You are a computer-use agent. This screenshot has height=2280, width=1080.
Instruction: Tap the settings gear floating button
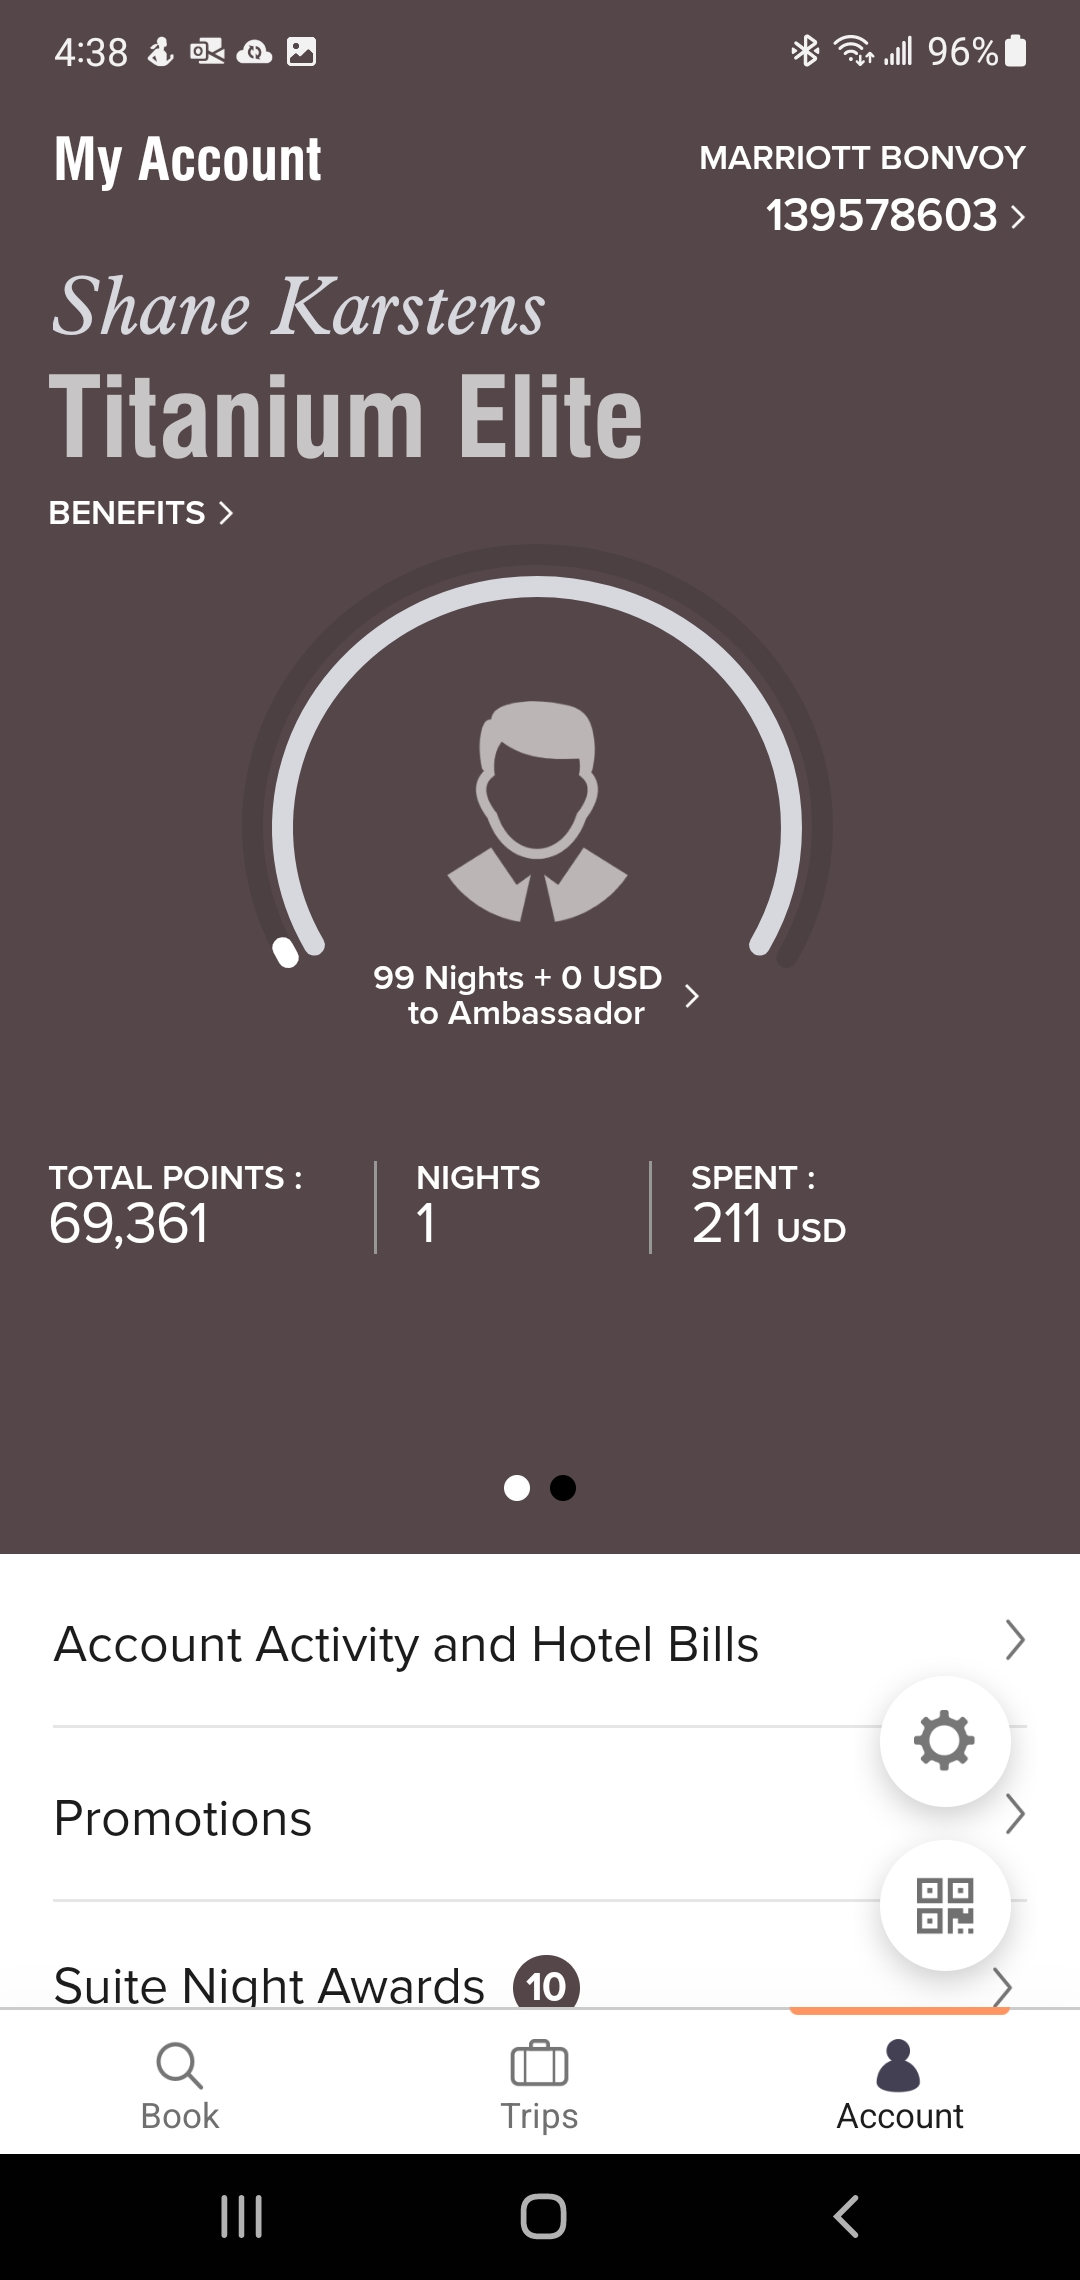click(x=944, y=1741)
